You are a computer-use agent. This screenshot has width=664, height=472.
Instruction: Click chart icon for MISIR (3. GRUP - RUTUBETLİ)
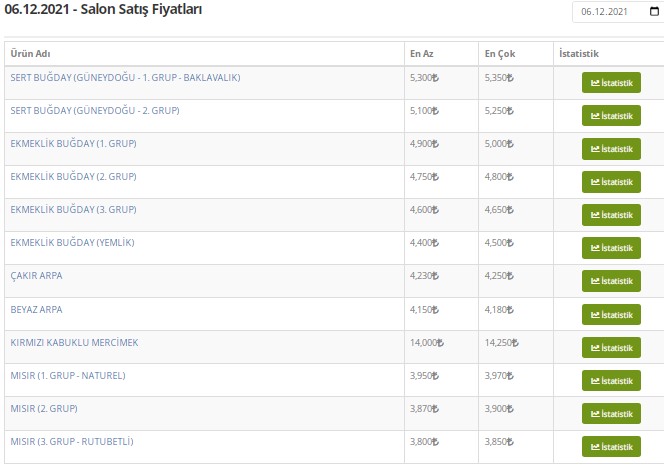[x=595, y=446]
